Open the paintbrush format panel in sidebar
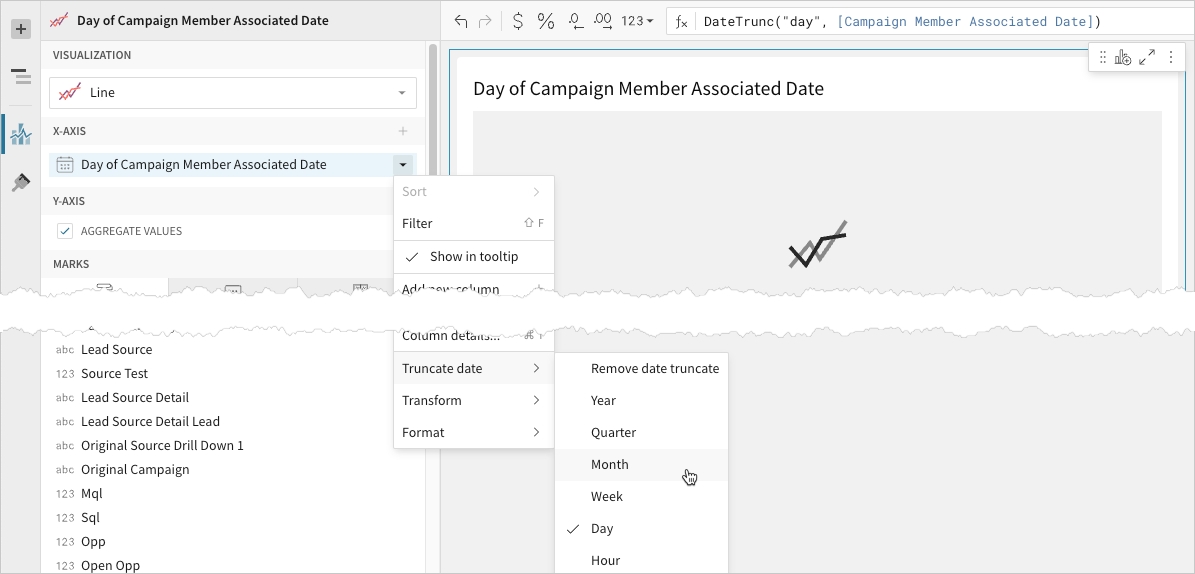 [x=20, y=182]
